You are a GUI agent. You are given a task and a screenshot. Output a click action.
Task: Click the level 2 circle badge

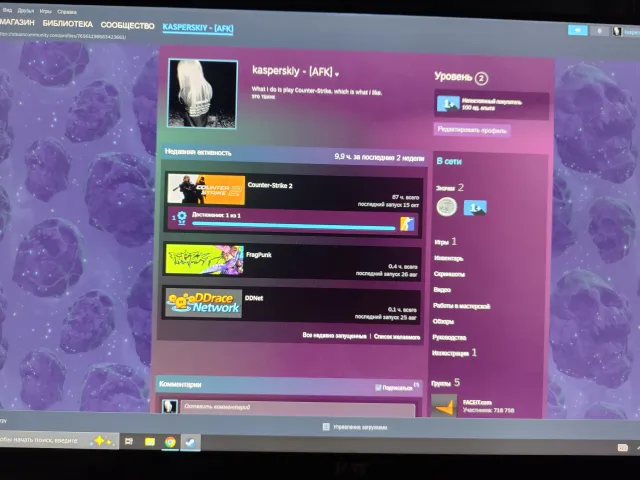tap(481, 78)
